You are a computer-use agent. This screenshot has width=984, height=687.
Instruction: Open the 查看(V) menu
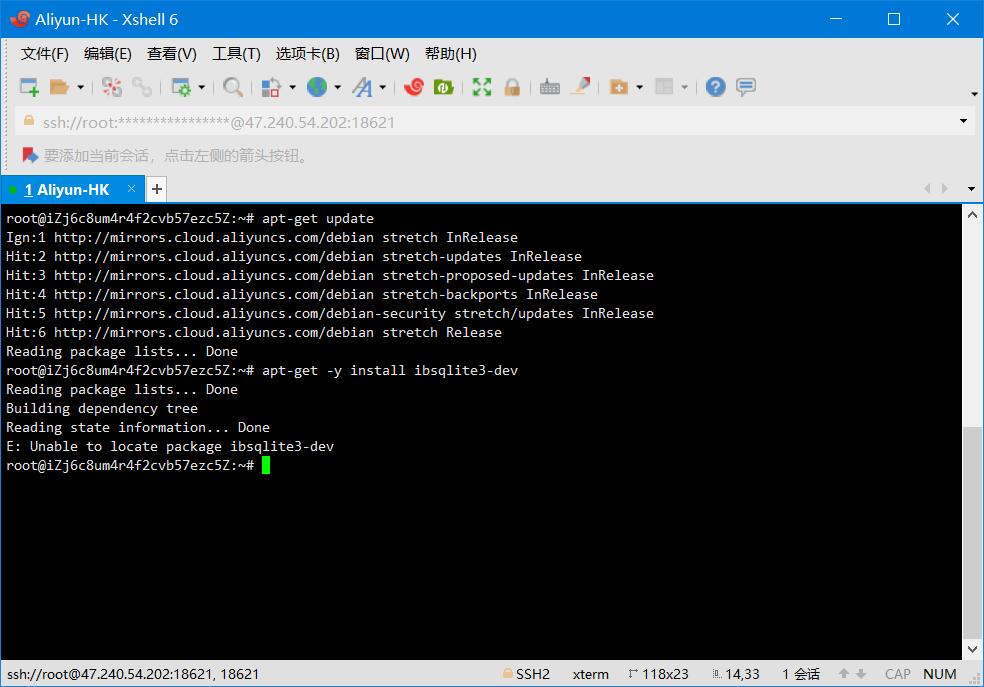(171, 54)
